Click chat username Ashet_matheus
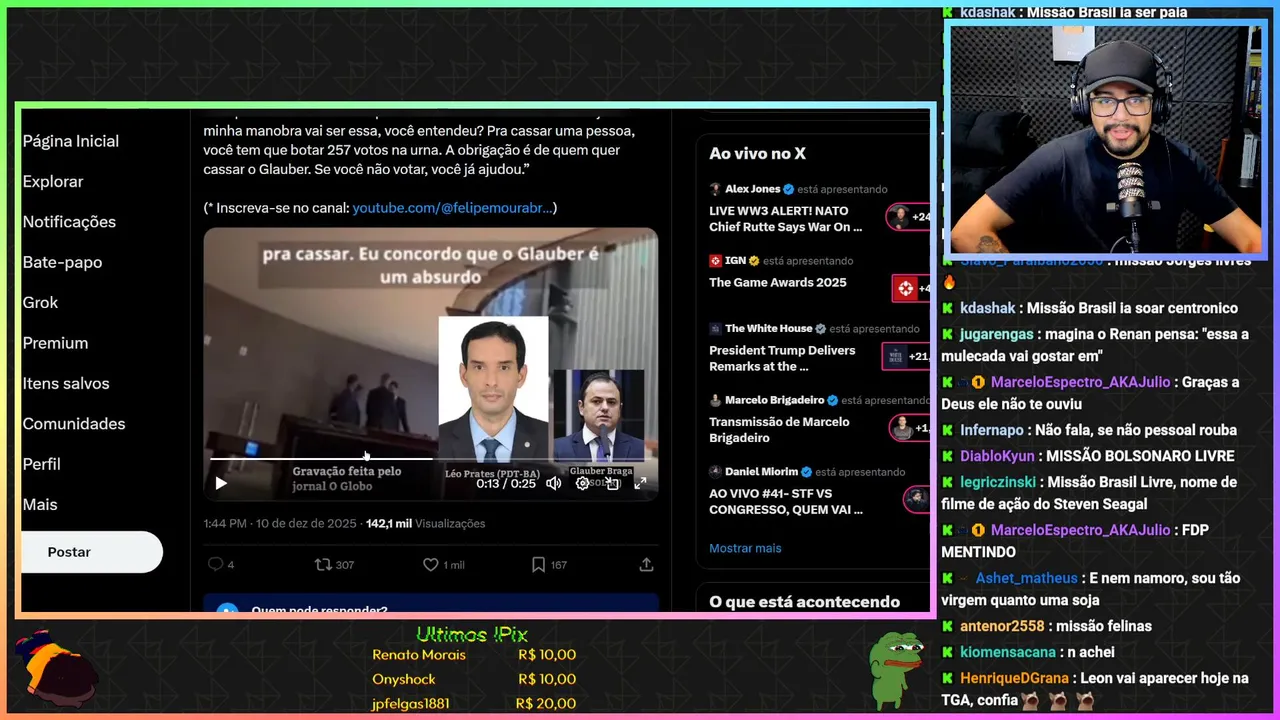 coord(1027,578)
